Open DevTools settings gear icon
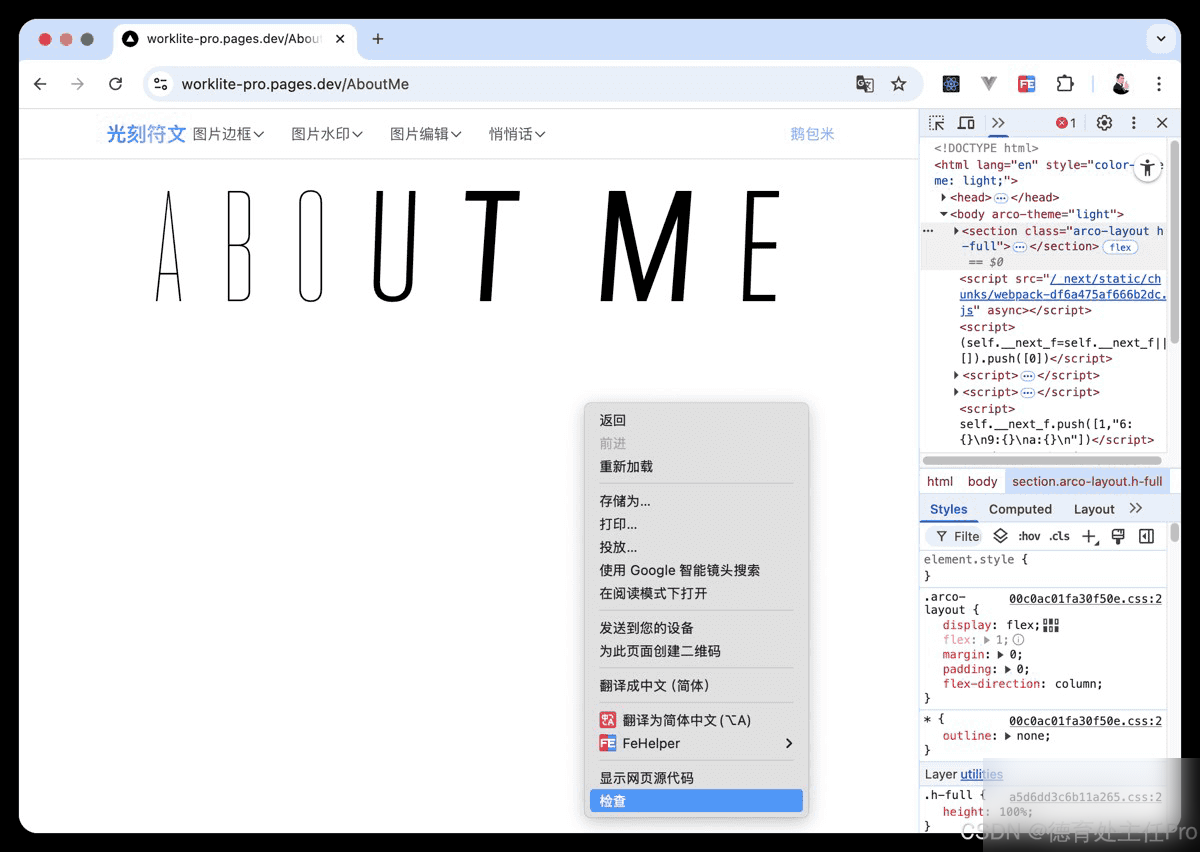 (x=1104, y=123)
